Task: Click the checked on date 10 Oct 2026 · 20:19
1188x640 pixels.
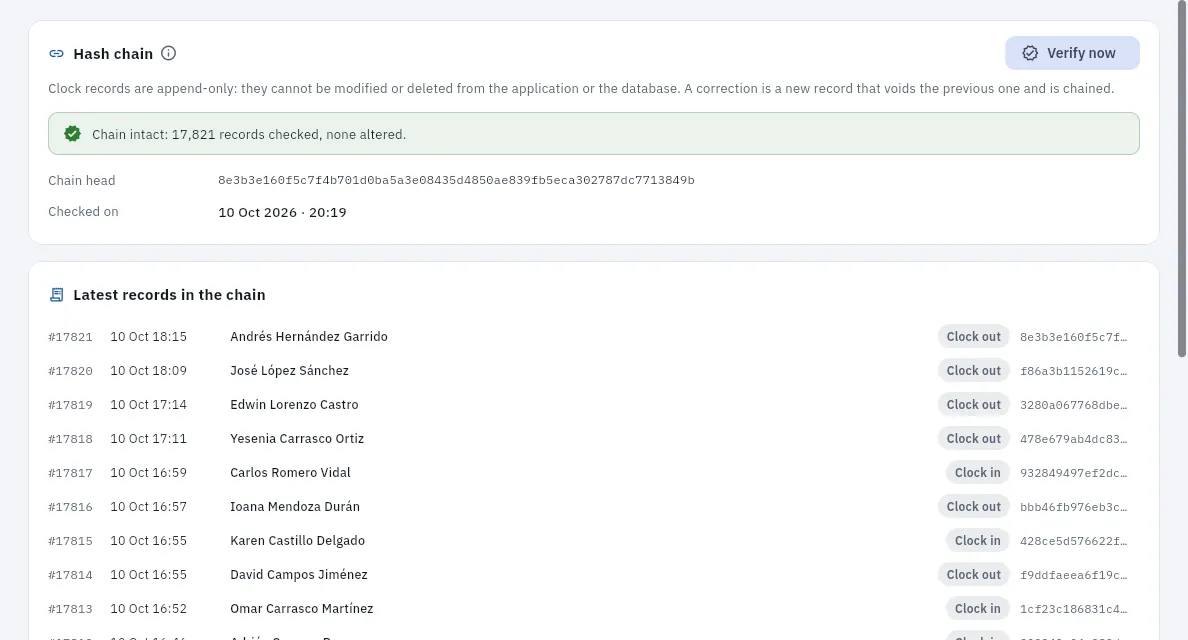Action: [x=282, y=212]
